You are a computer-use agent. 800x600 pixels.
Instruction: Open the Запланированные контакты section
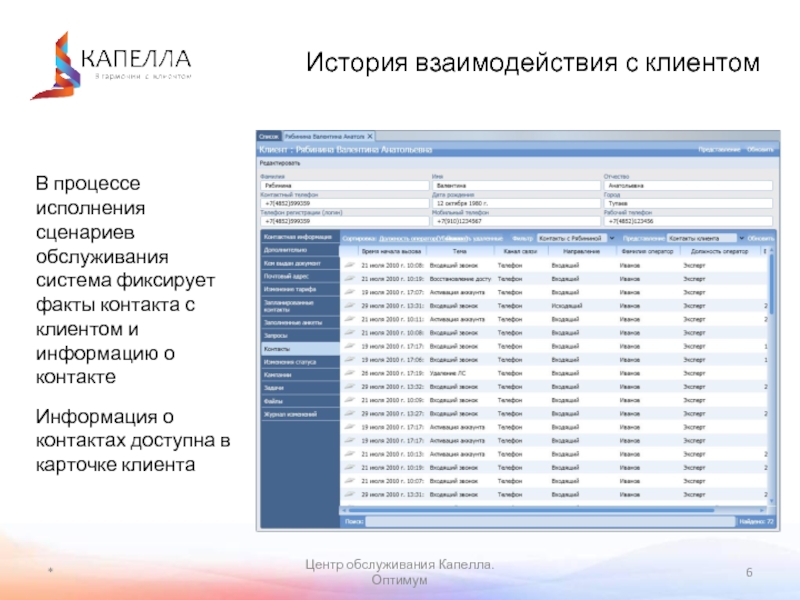coord(300,306)
